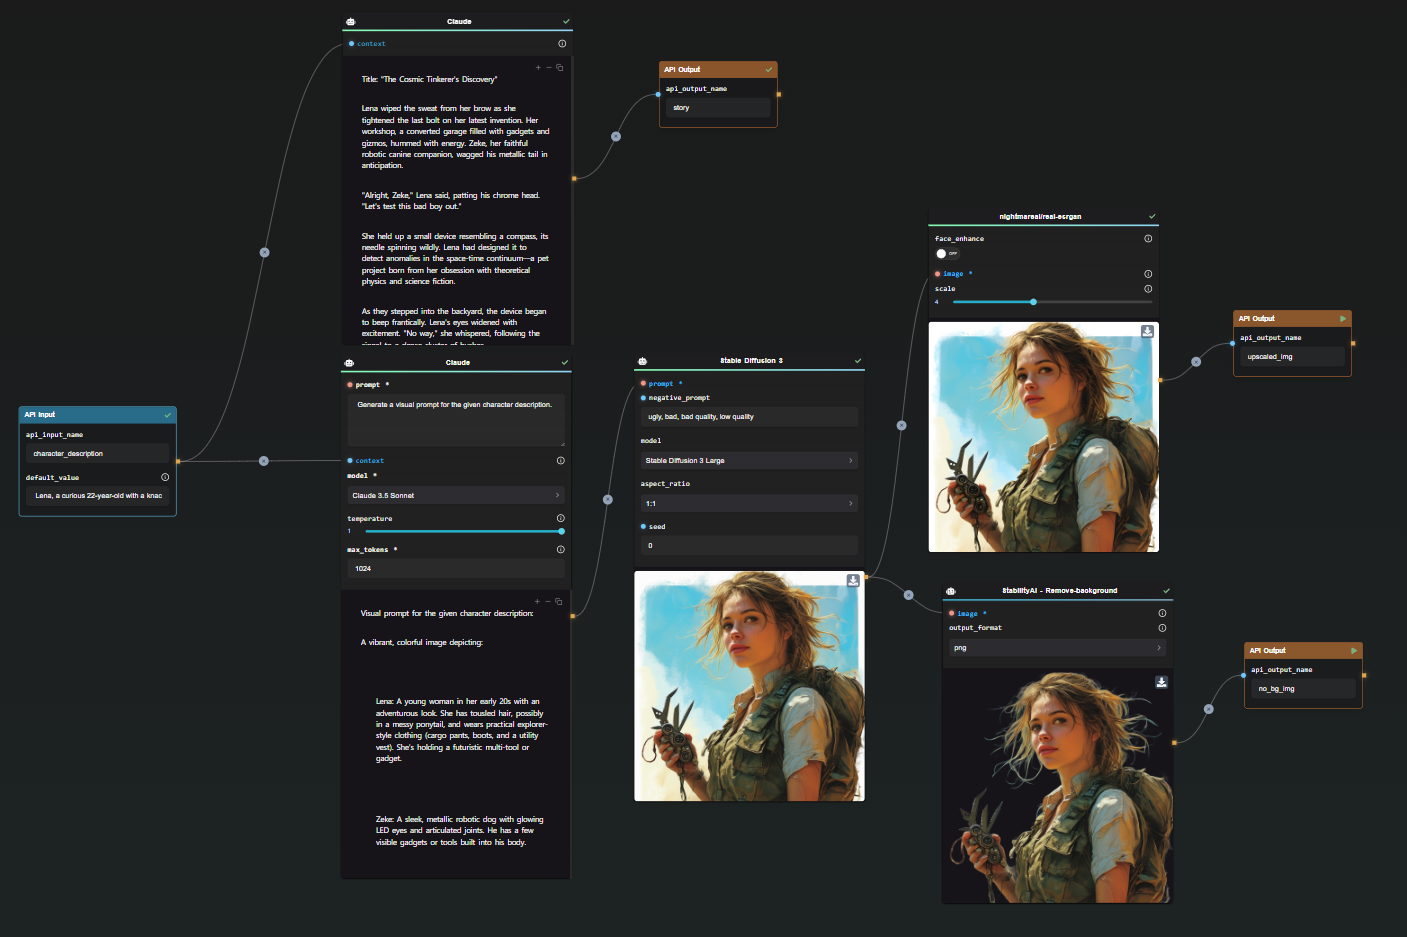Open the context info icon on the story Claude node
The image size is (1407, 937).
[x=562, y=43]
